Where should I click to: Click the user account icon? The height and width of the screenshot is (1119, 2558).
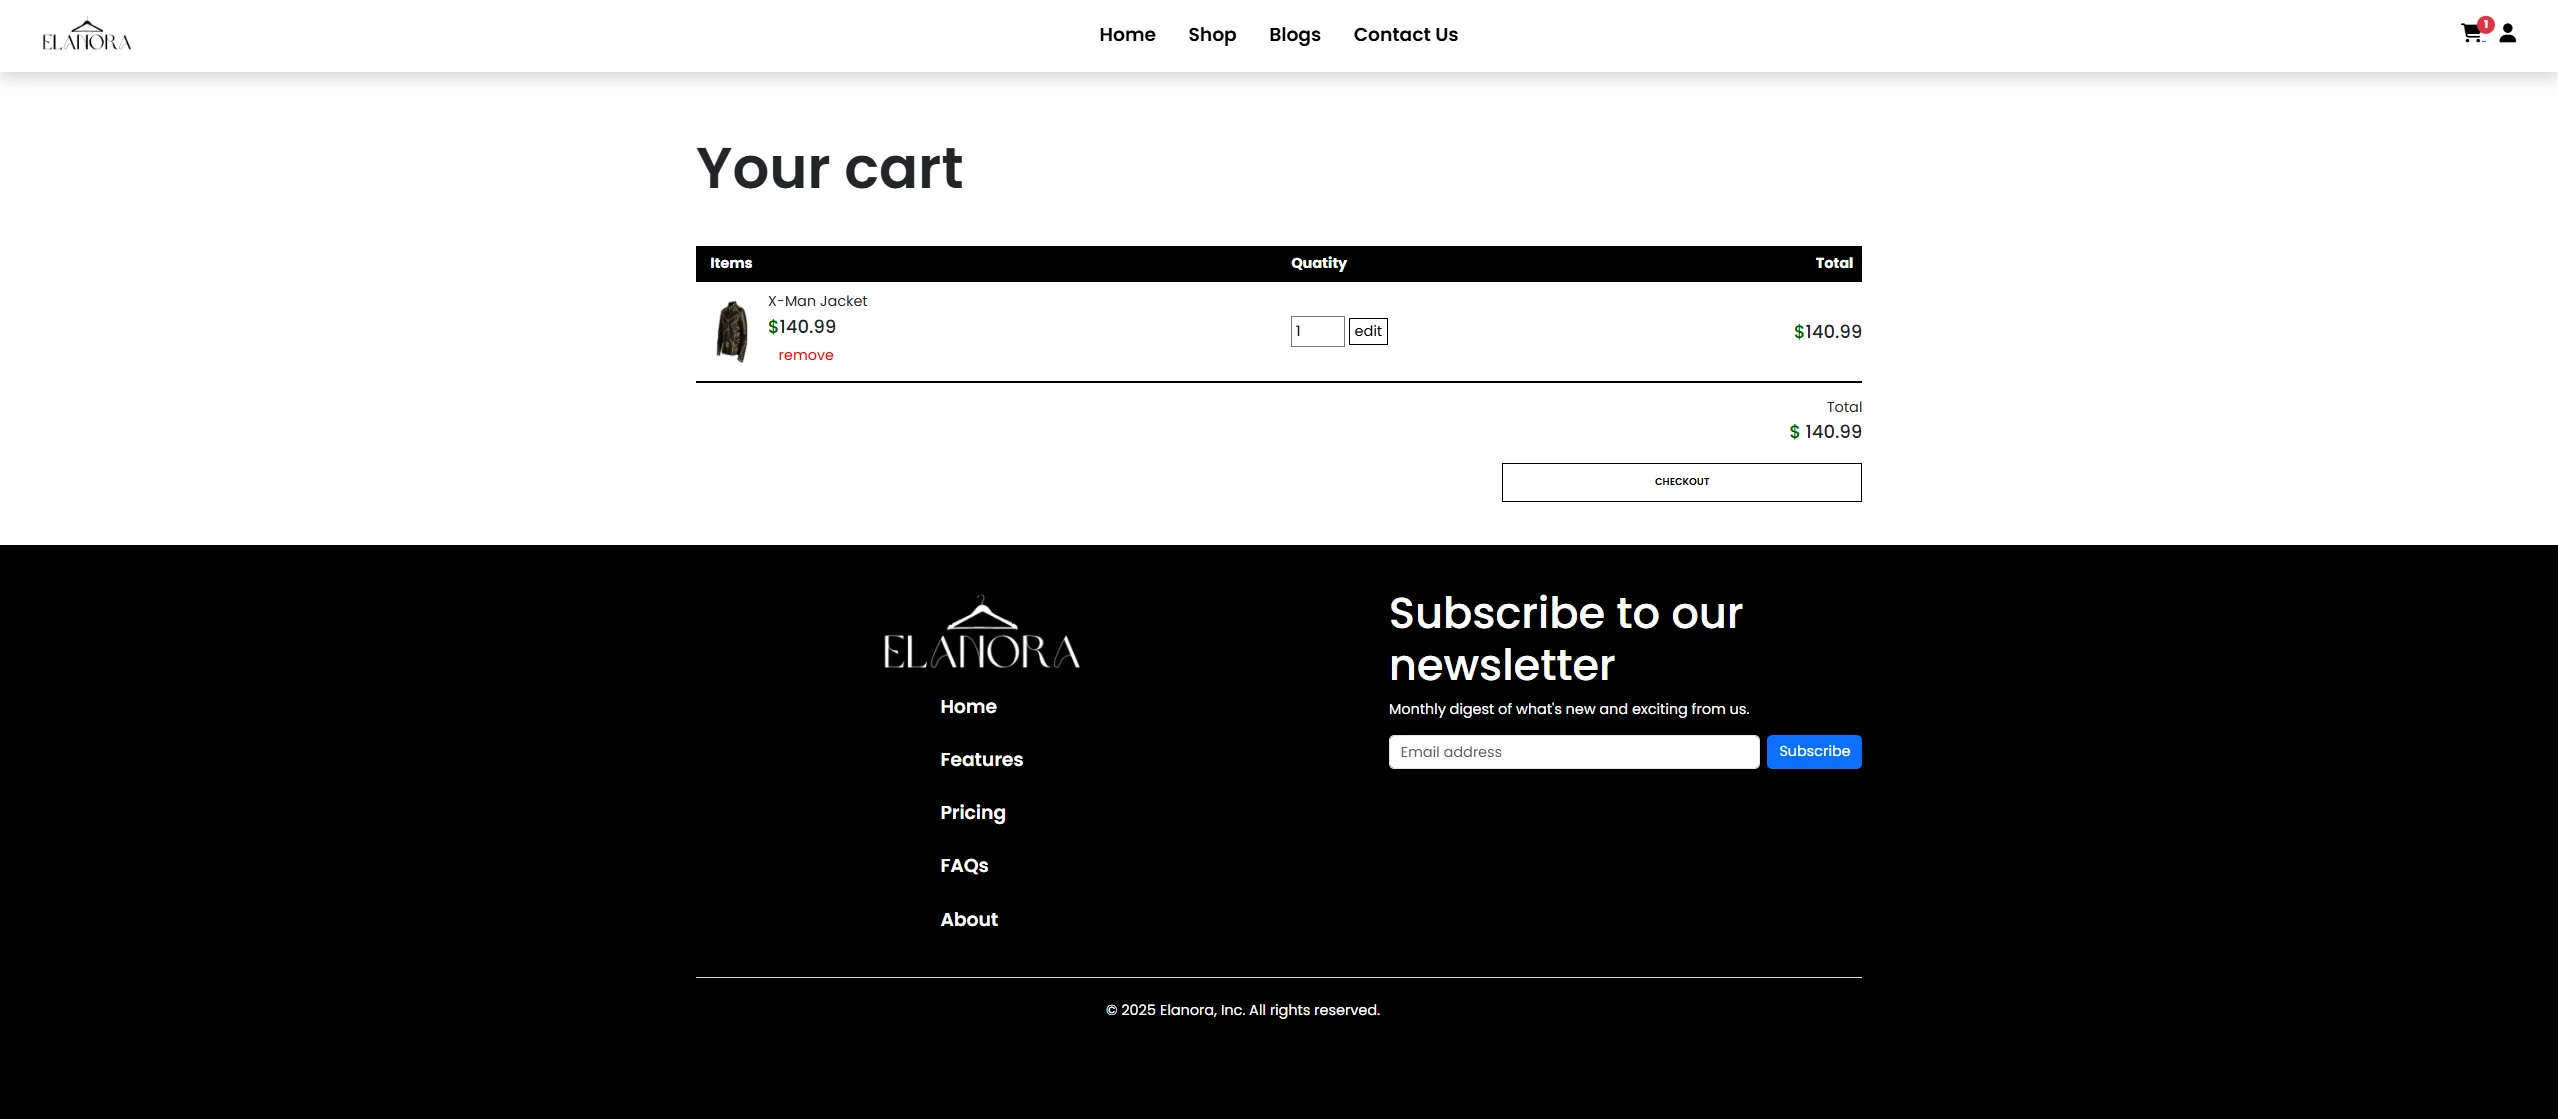point(2507,34)
